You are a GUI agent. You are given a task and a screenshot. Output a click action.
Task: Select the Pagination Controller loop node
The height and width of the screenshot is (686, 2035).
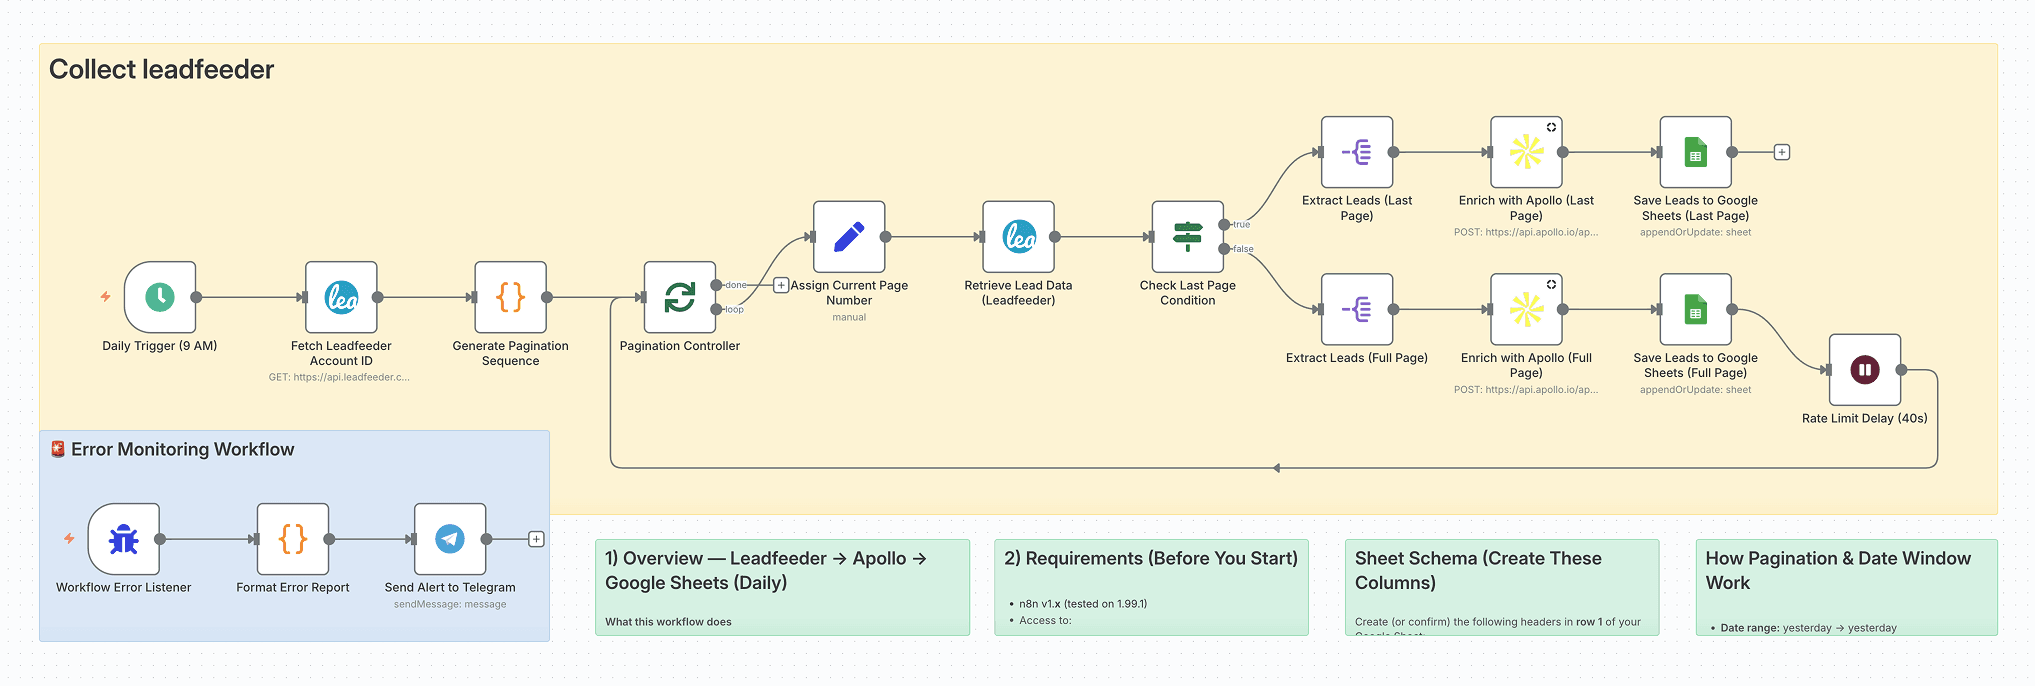(x=680, y=297)
